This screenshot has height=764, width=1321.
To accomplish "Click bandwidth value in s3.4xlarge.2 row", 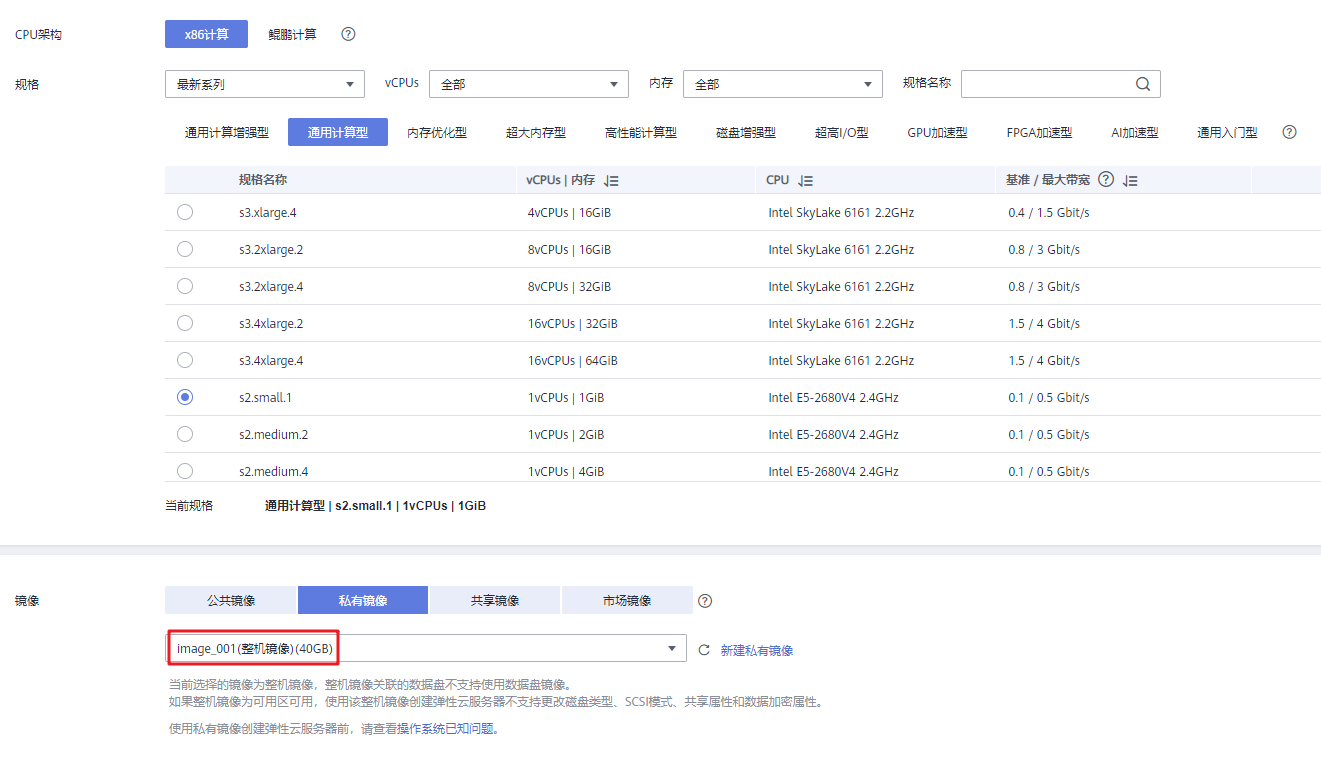I will pos(1045,324).
